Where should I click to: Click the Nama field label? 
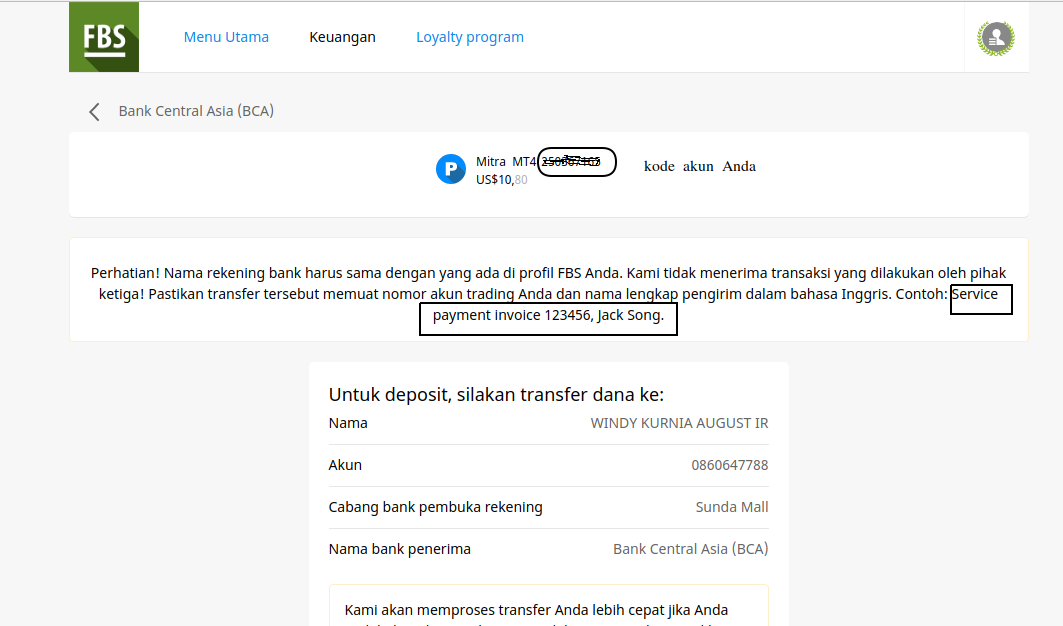pyautogui.click(x=348, y=423)
